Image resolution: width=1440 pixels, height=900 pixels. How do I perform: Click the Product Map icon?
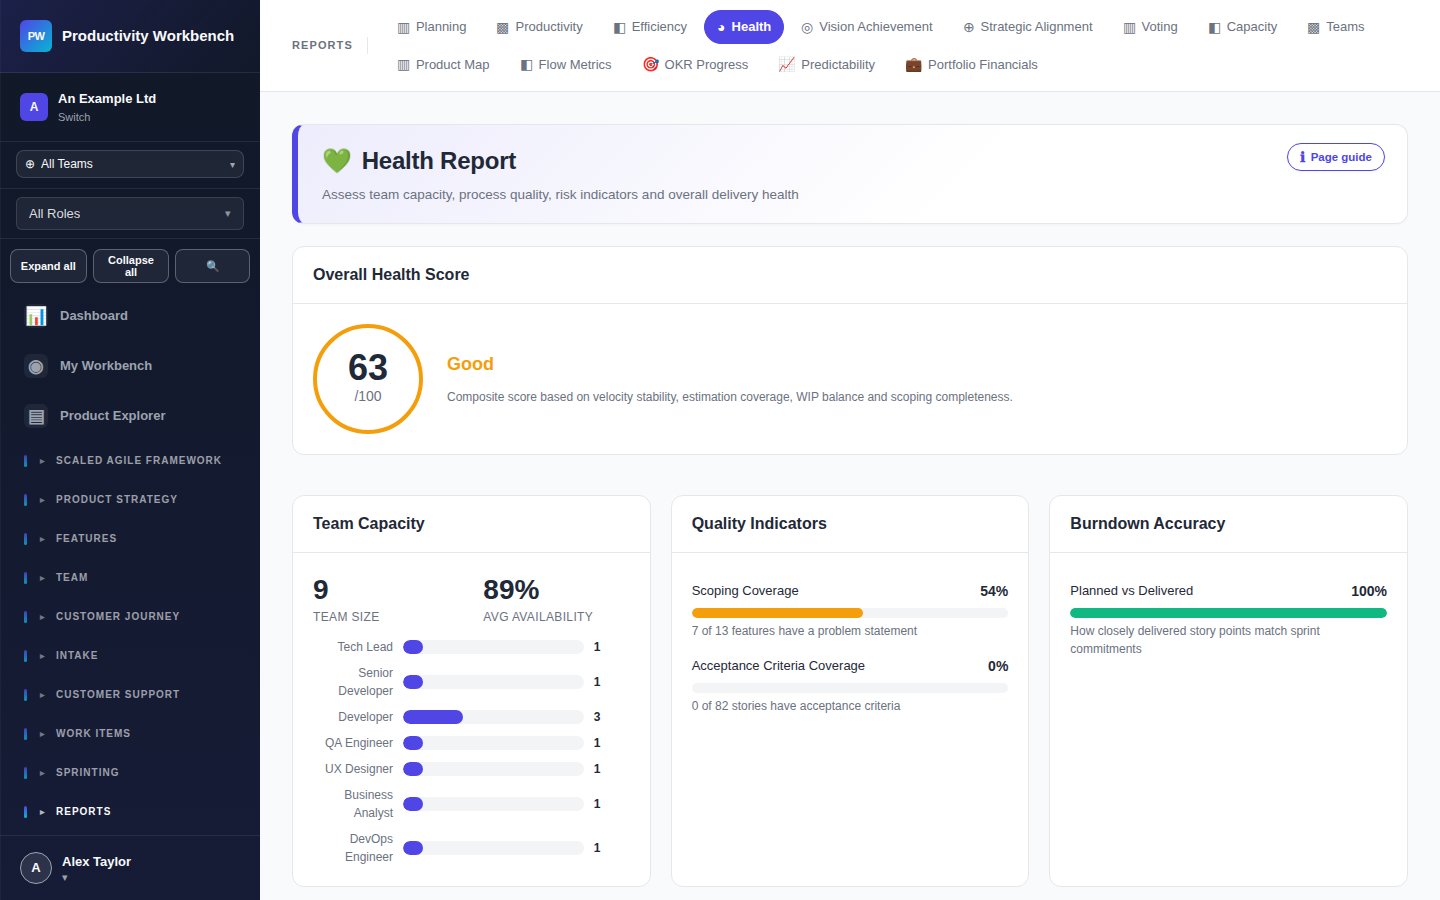[x=404, y=65]
